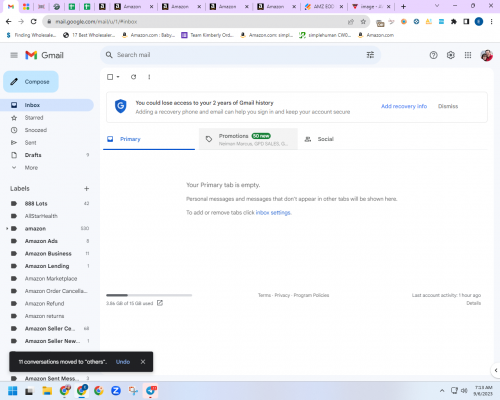Click the Program Policies link

pos(311,295)
